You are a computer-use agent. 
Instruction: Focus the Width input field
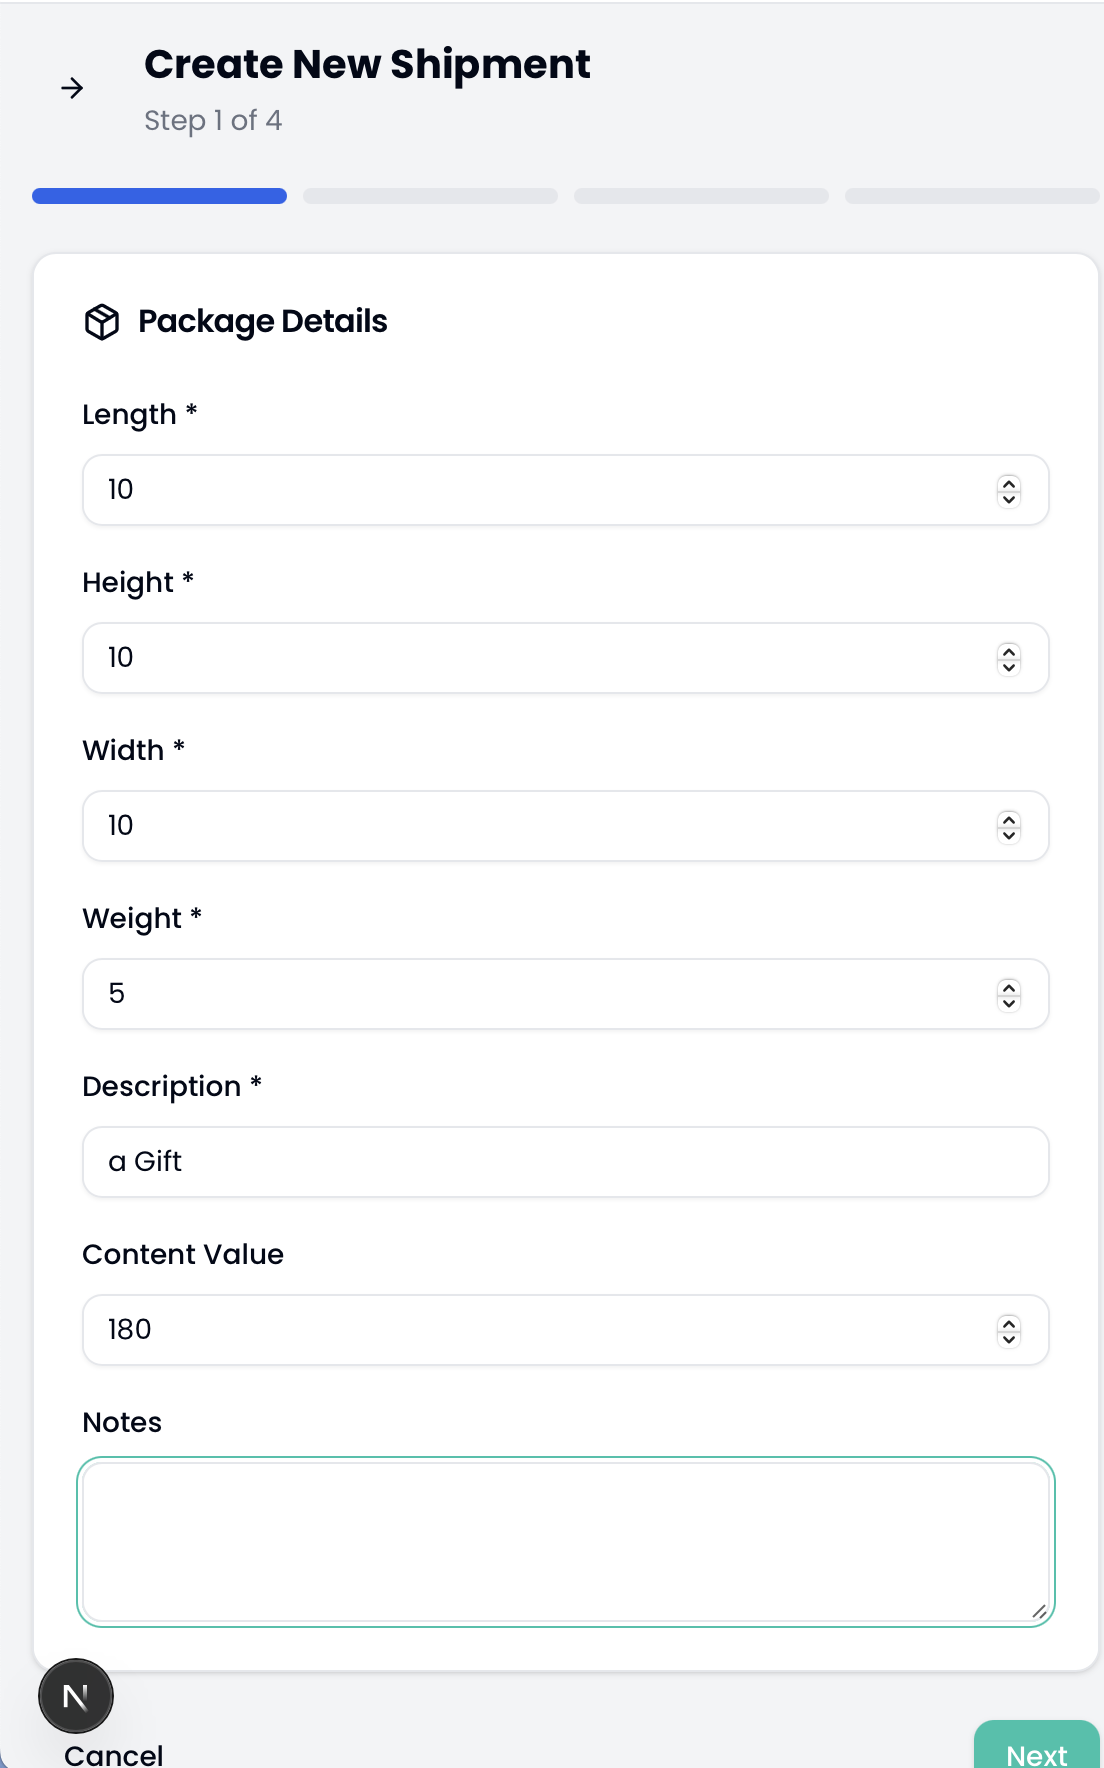coord(540,826)
